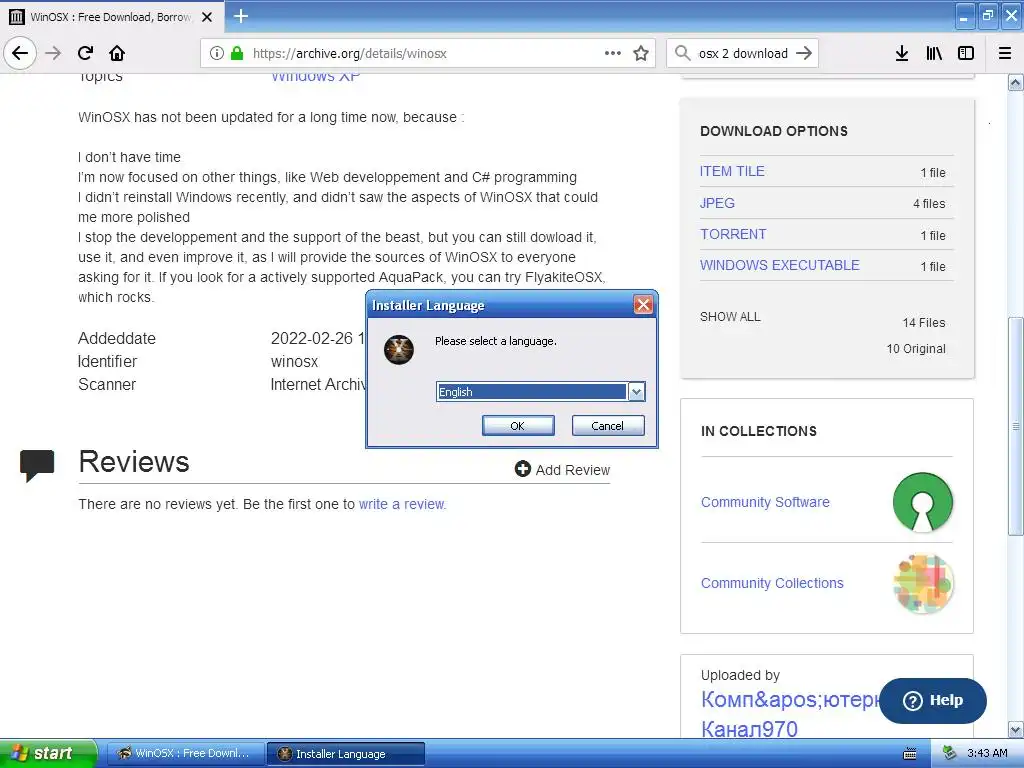
Task: Toggle the sidebar view icon
Action: click(x=966, y=53)
